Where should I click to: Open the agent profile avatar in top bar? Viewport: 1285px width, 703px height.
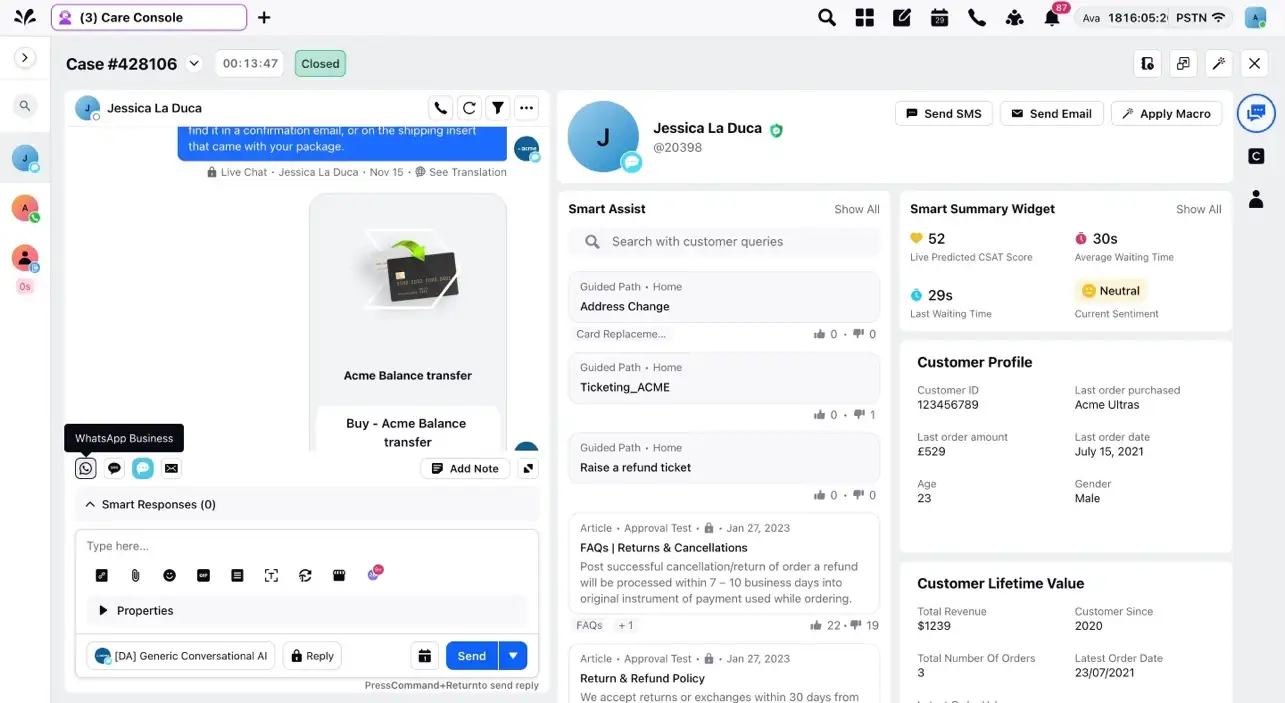click(1255, 17)
